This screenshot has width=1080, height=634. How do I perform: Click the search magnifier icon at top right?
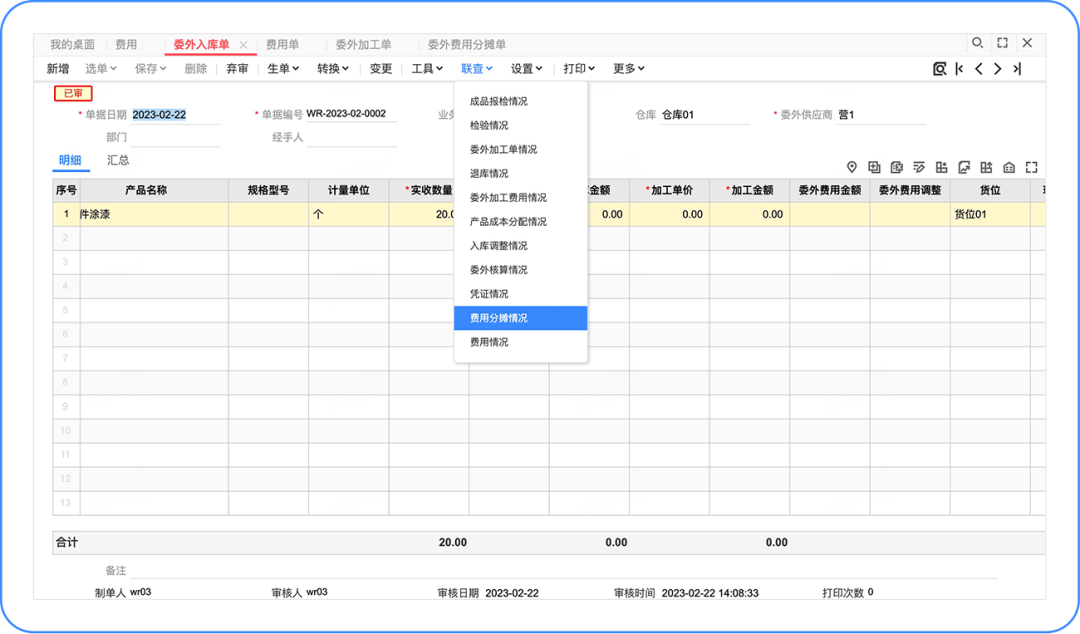point(978,43)
